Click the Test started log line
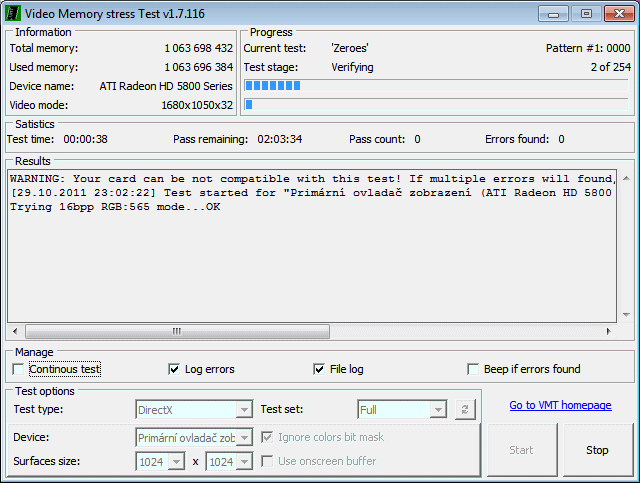Screen dimensions: 640x483 312,193
